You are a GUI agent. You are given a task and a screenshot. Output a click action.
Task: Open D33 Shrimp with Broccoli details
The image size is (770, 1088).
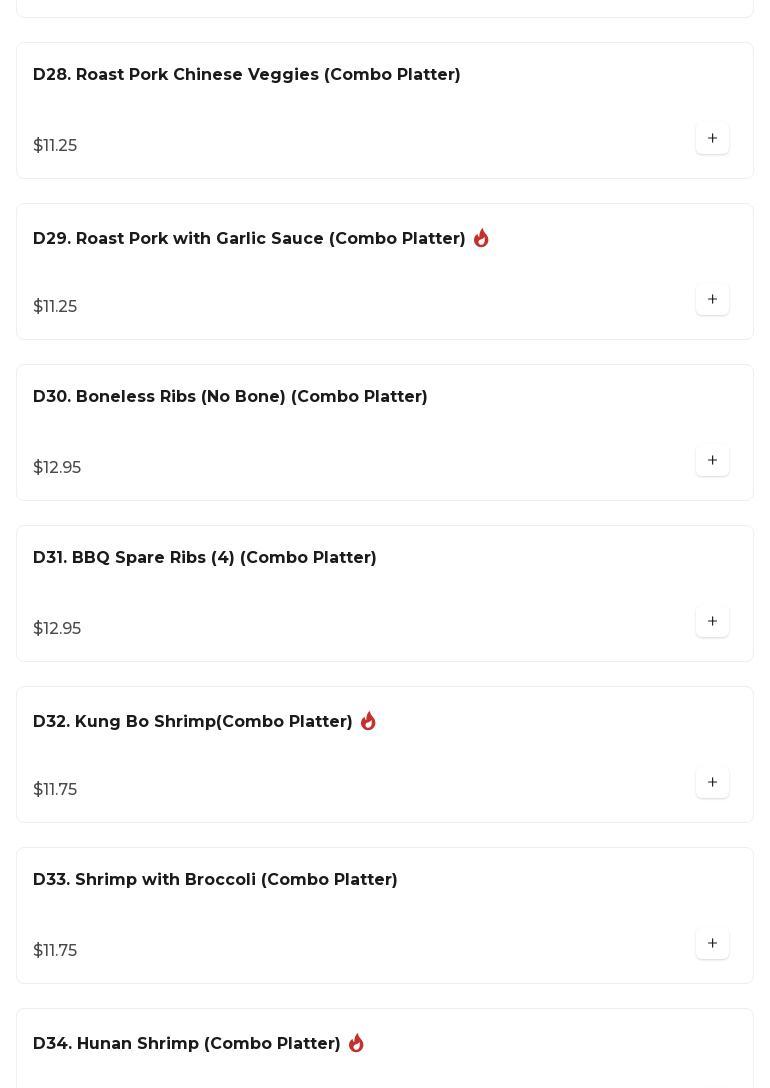coord(215,880)
